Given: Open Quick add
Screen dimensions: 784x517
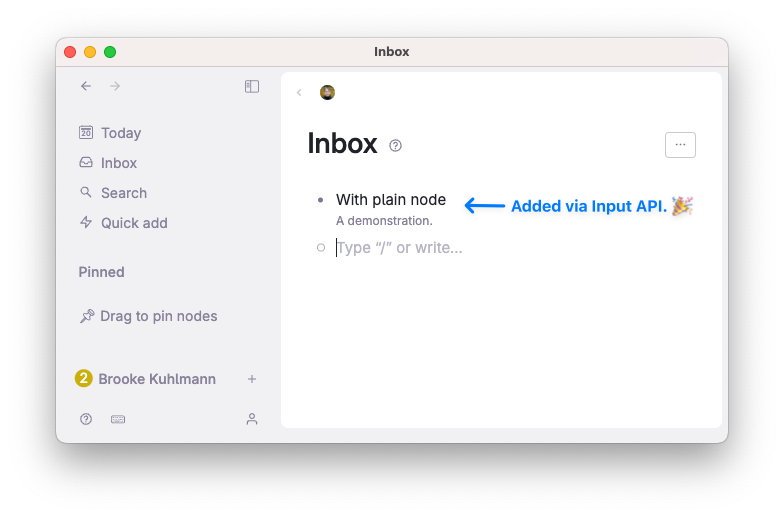Looking at the screenshot, I should (134, 223).
